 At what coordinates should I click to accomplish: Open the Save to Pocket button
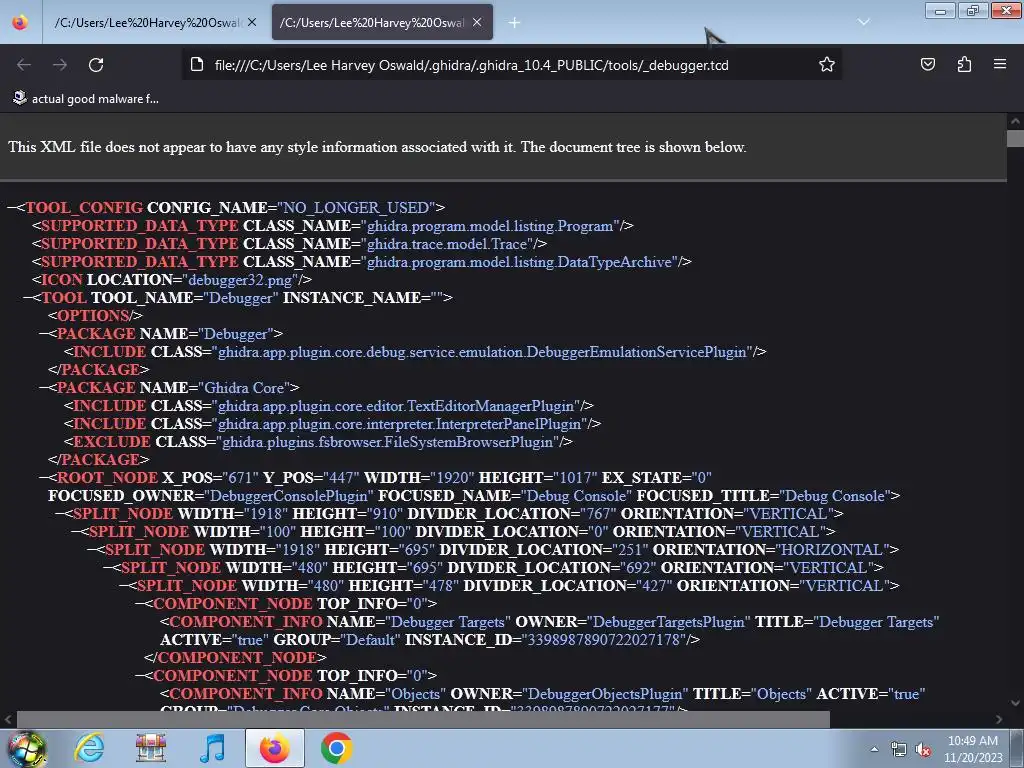click(x=927, y=64)
